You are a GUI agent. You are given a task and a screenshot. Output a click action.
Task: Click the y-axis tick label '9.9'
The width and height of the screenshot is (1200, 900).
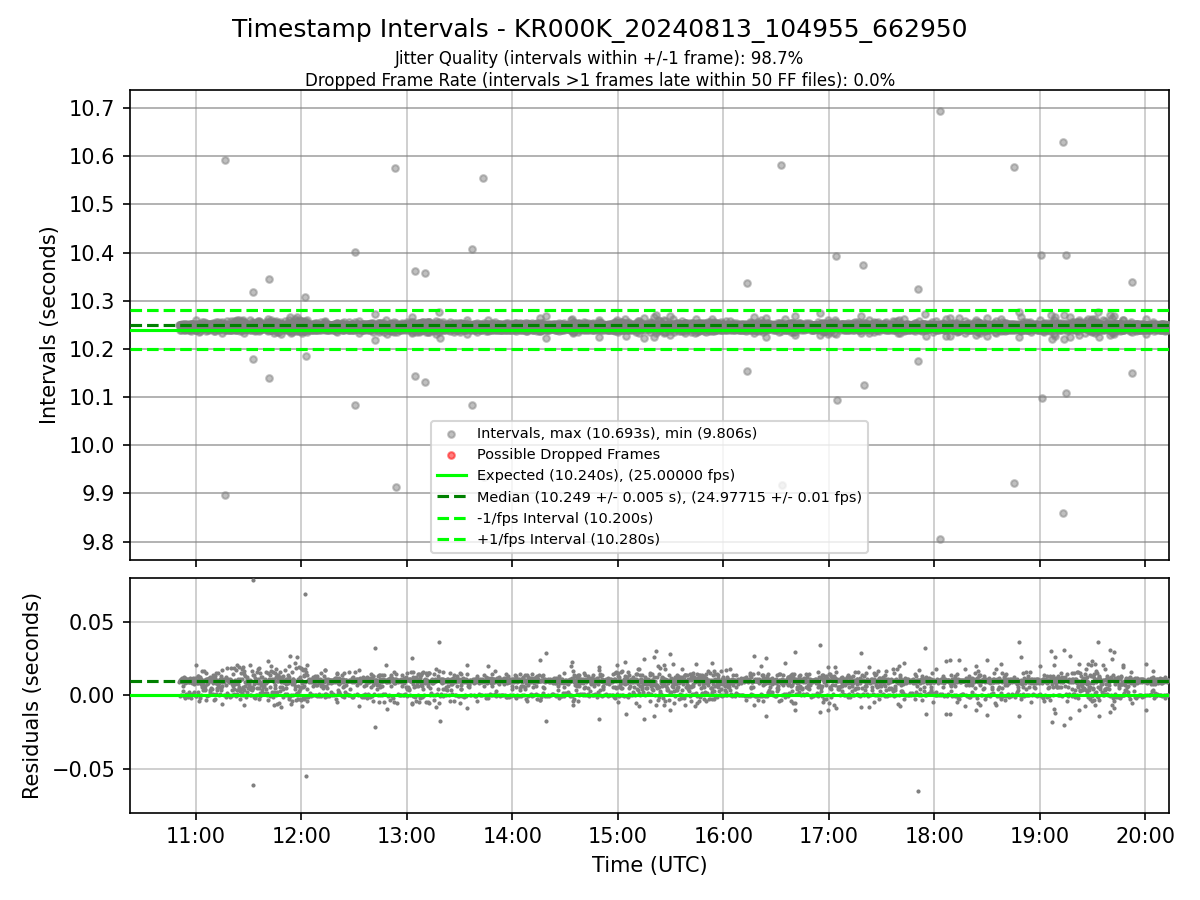[x=99, y=493]
